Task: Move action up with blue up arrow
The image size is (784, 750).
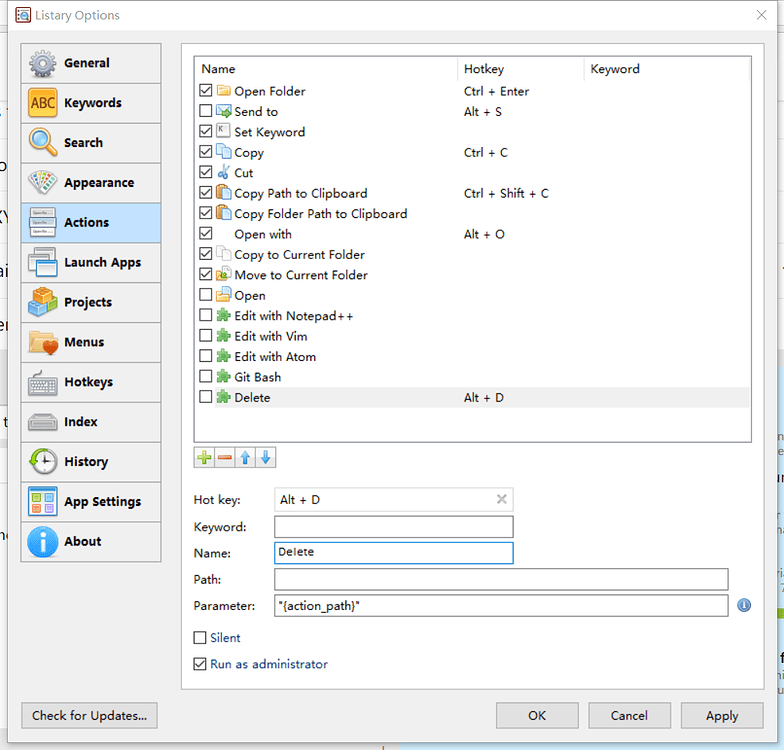Action: (x=245, y=458)
